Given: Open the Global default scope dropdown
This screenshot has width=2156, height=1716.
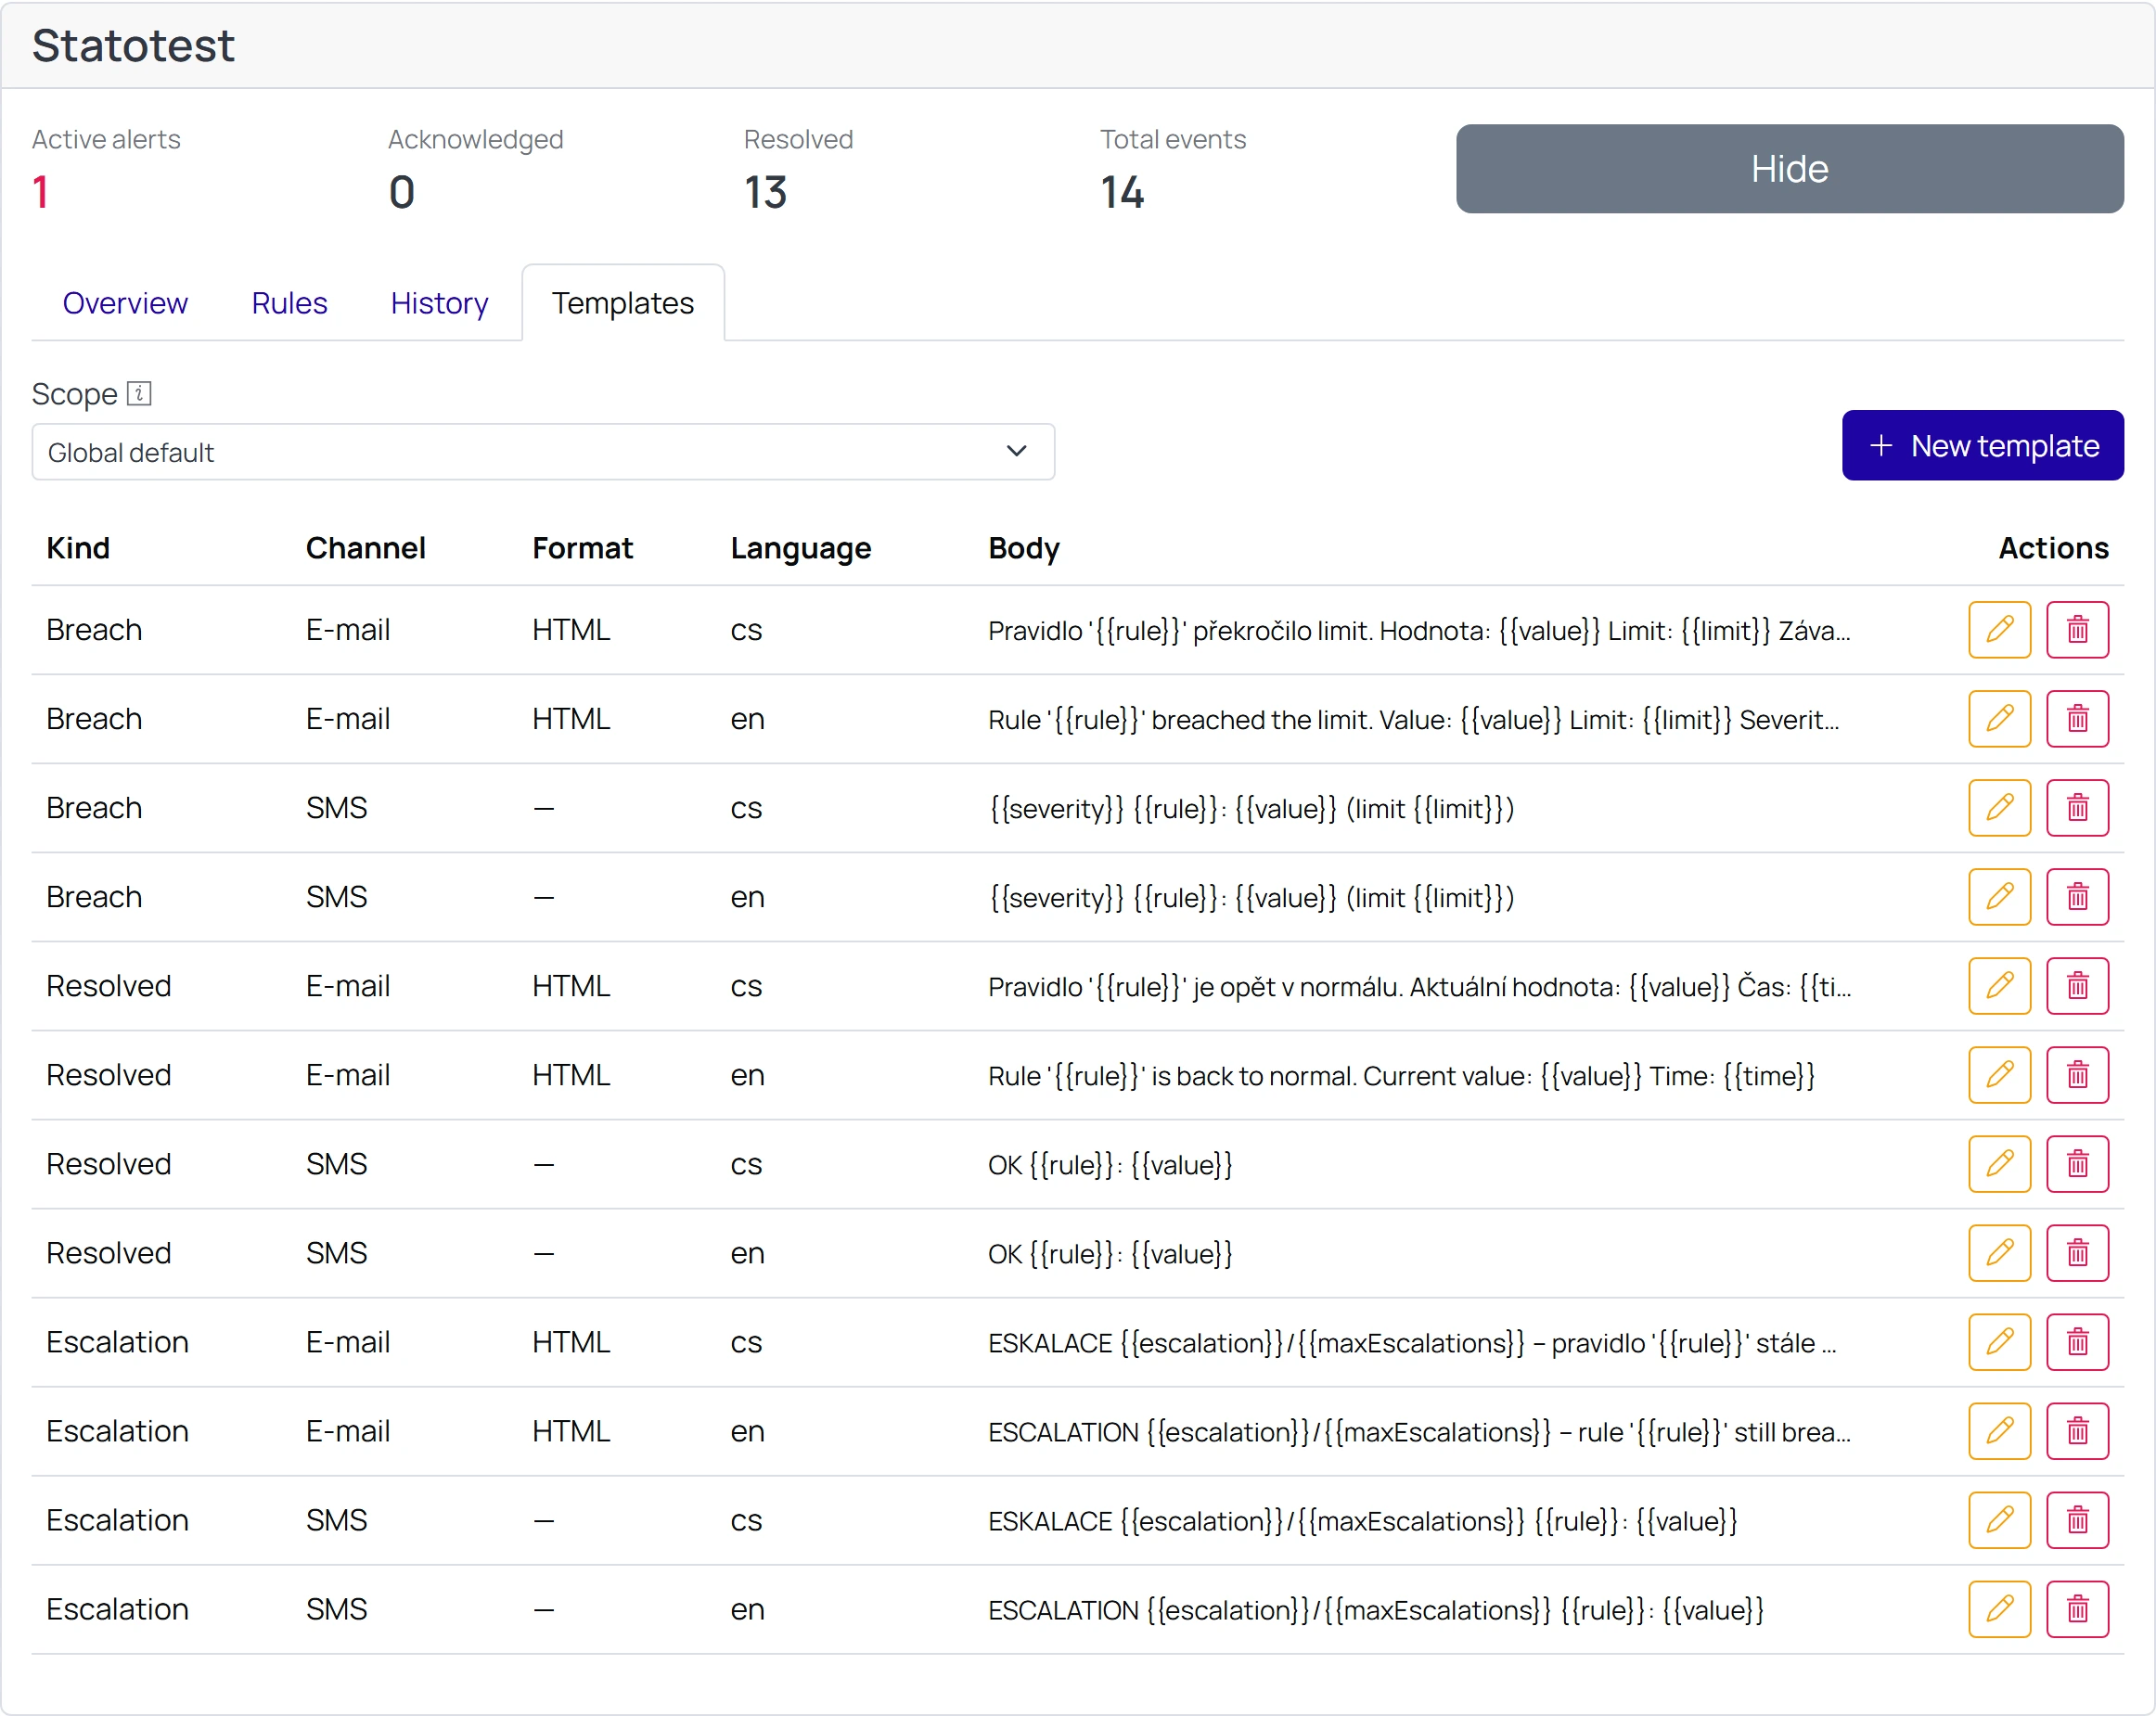Looking at the screenshot, I should (543, 452).
